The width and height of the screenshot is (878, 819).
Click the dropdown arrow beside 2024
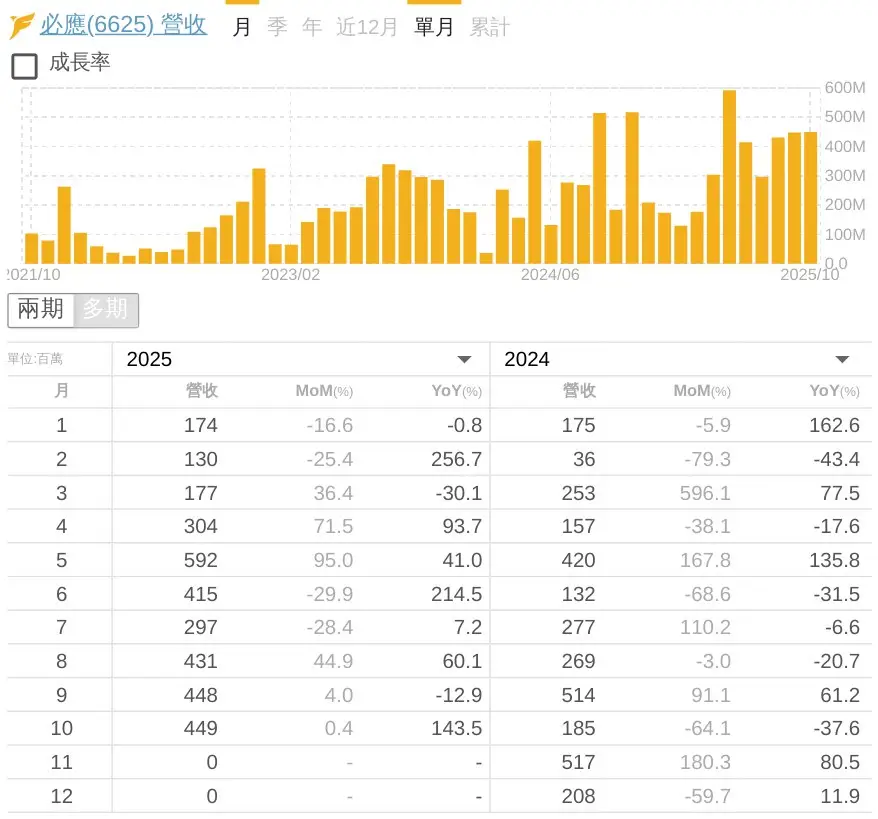(x=842, y=359)
